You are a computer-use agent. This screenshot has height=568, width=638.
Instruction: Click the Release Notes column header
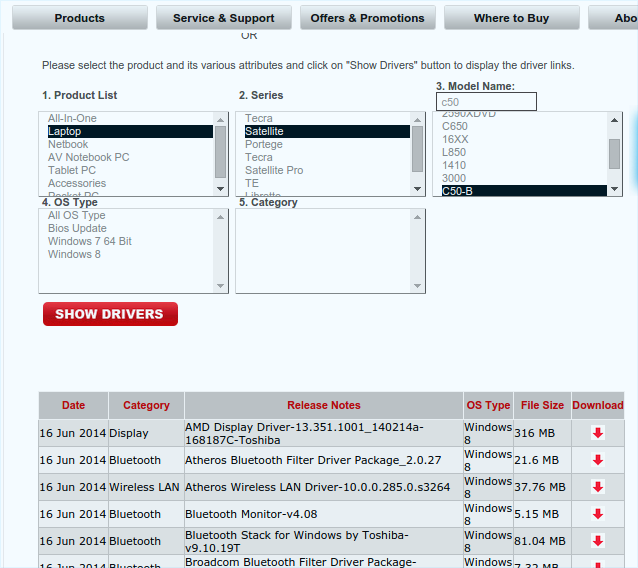[x=324, y=405]
